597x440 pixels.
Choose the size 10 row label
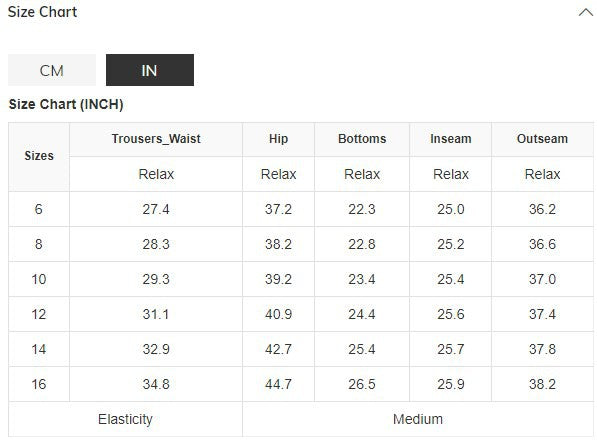click(39, 279)
